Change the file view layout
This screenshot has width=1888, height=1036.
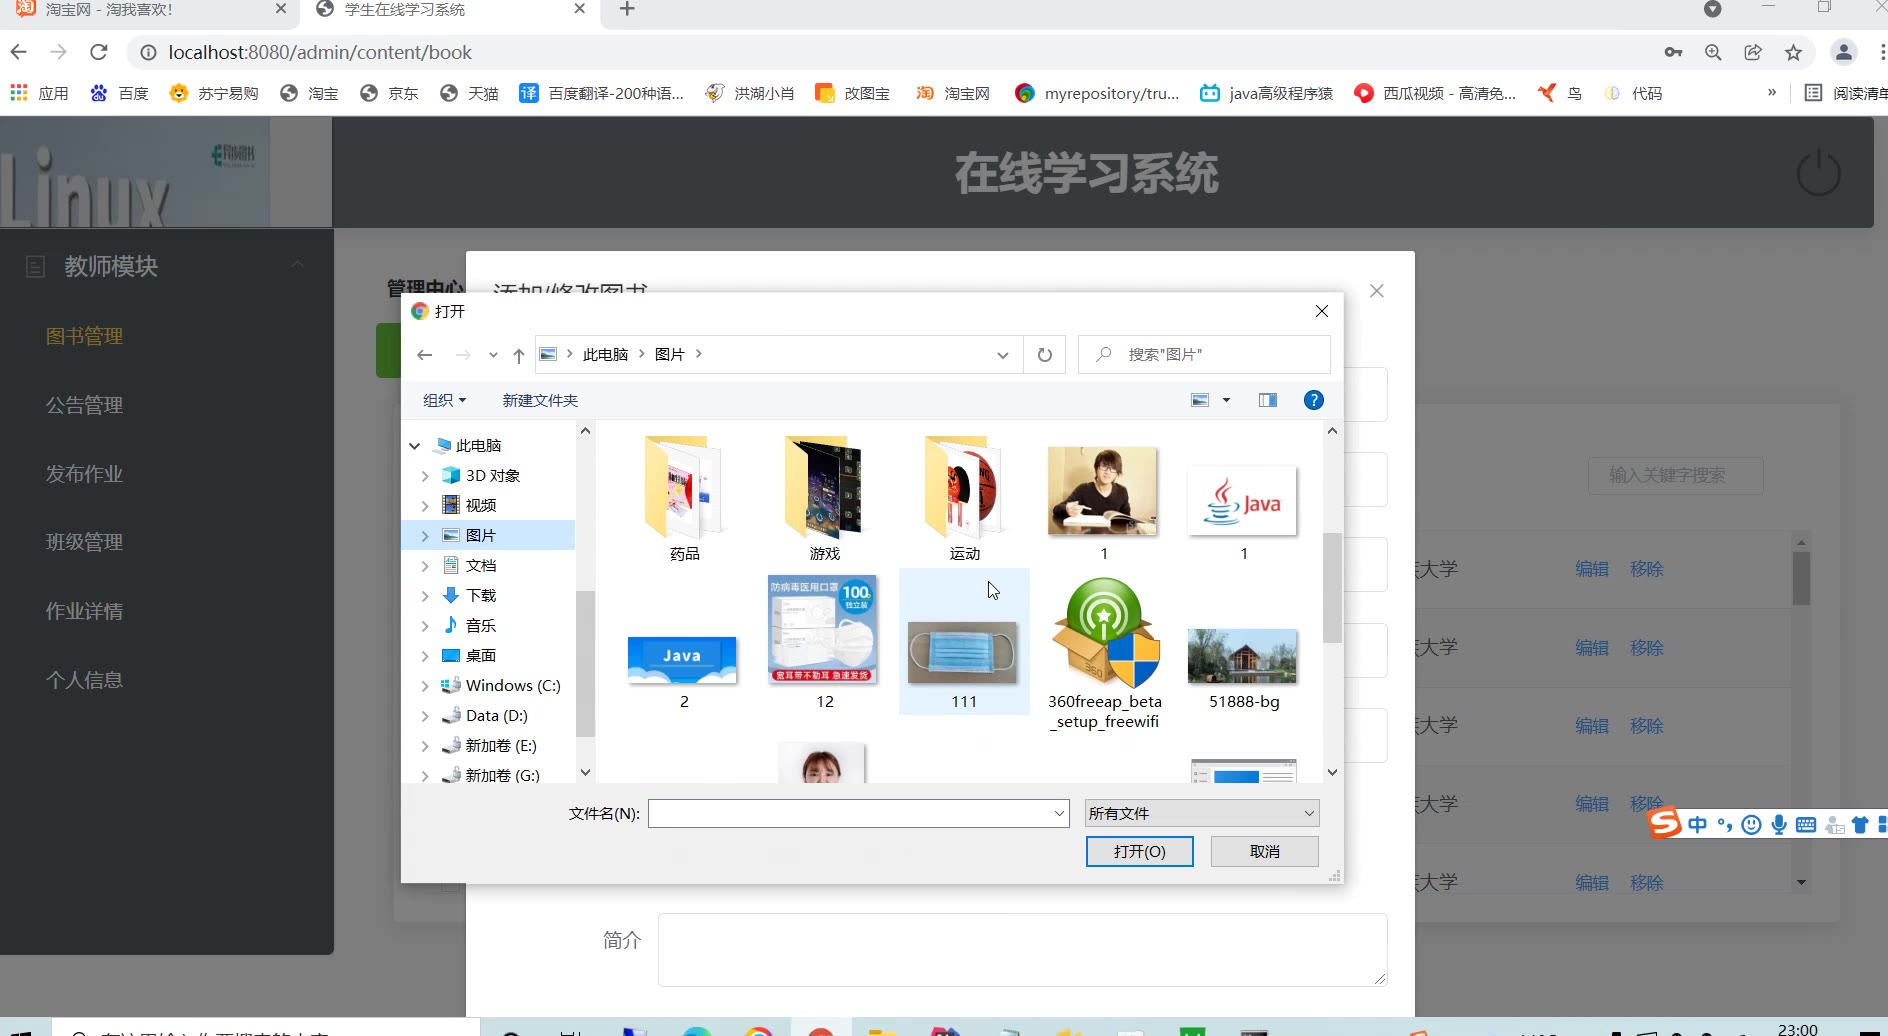coord(1201,400)
